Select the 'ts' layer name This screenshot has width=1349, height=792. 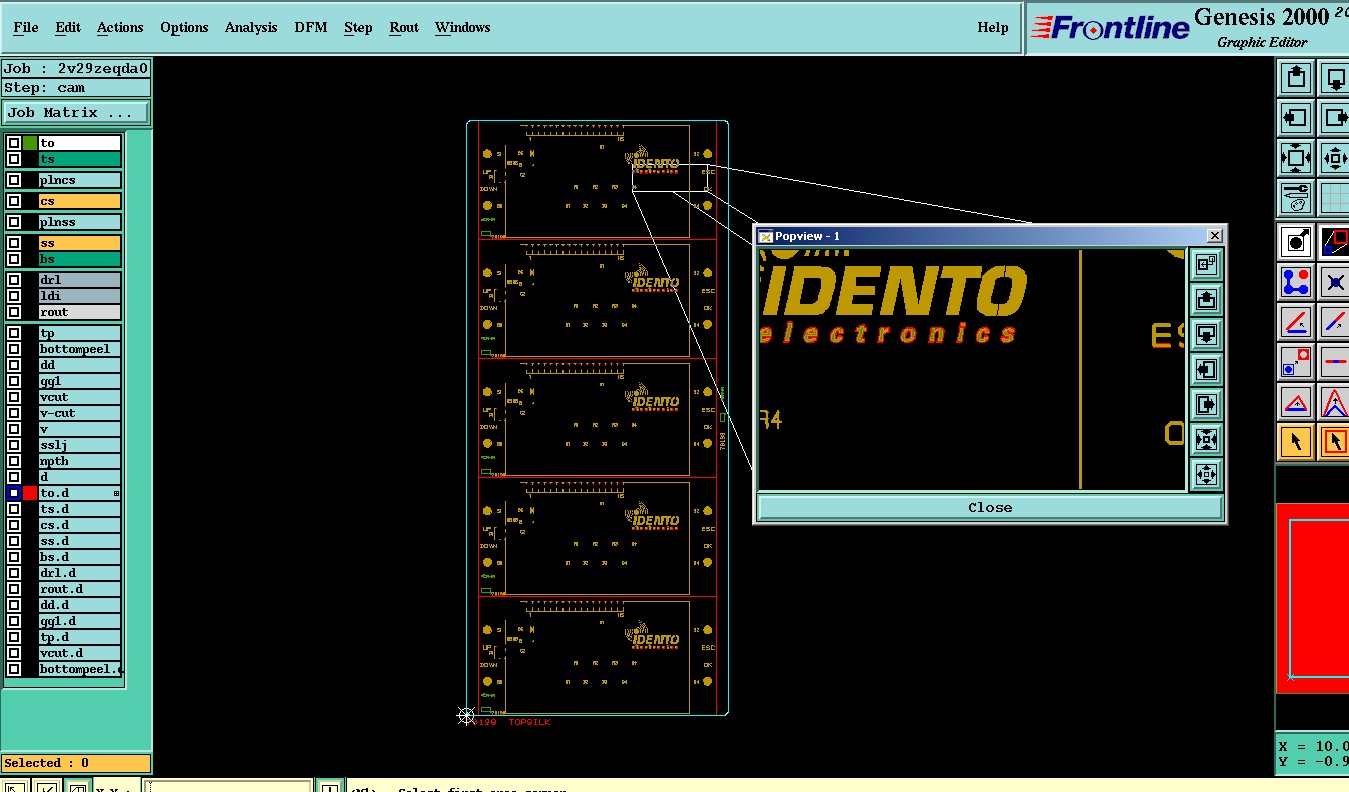click(80, 159)
